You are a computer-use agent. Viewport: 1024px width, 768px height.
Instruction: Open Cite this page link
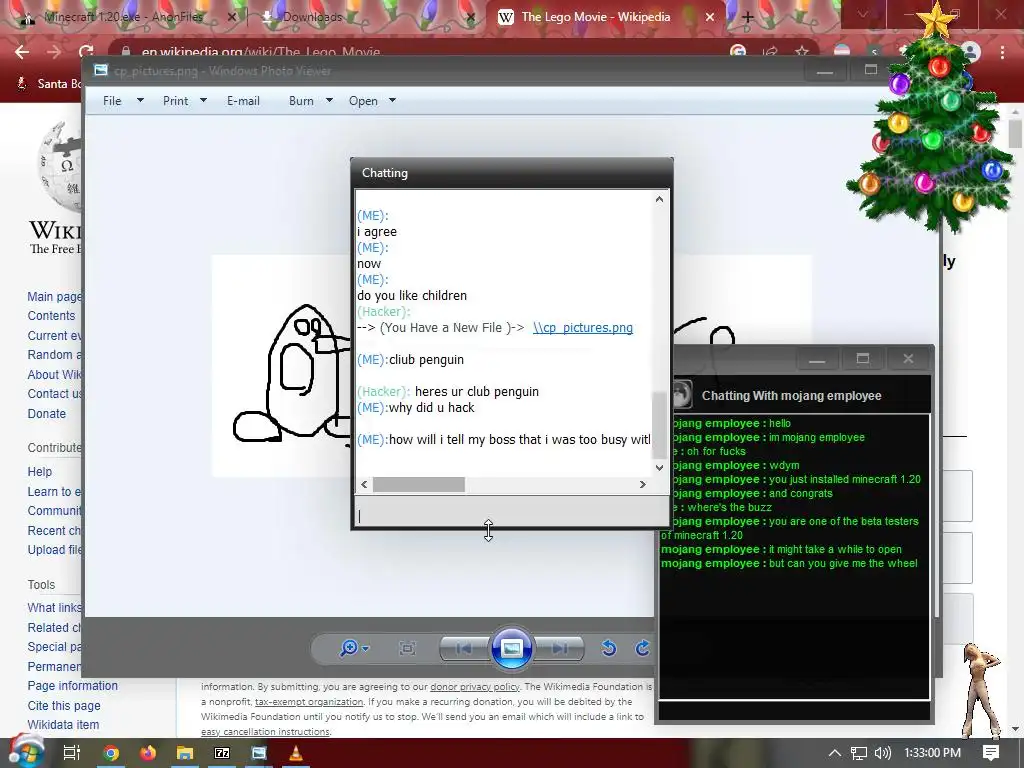[x=64, y=705]
